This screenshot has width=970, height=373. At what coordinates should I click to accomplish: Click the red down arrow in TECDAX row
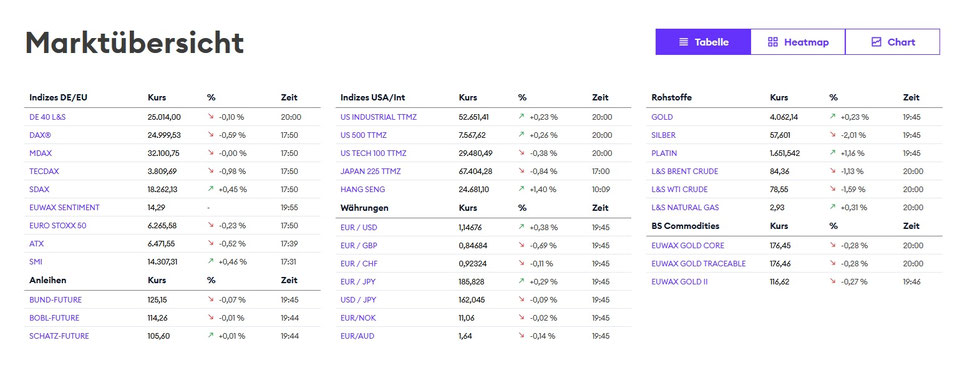point(210,171)
